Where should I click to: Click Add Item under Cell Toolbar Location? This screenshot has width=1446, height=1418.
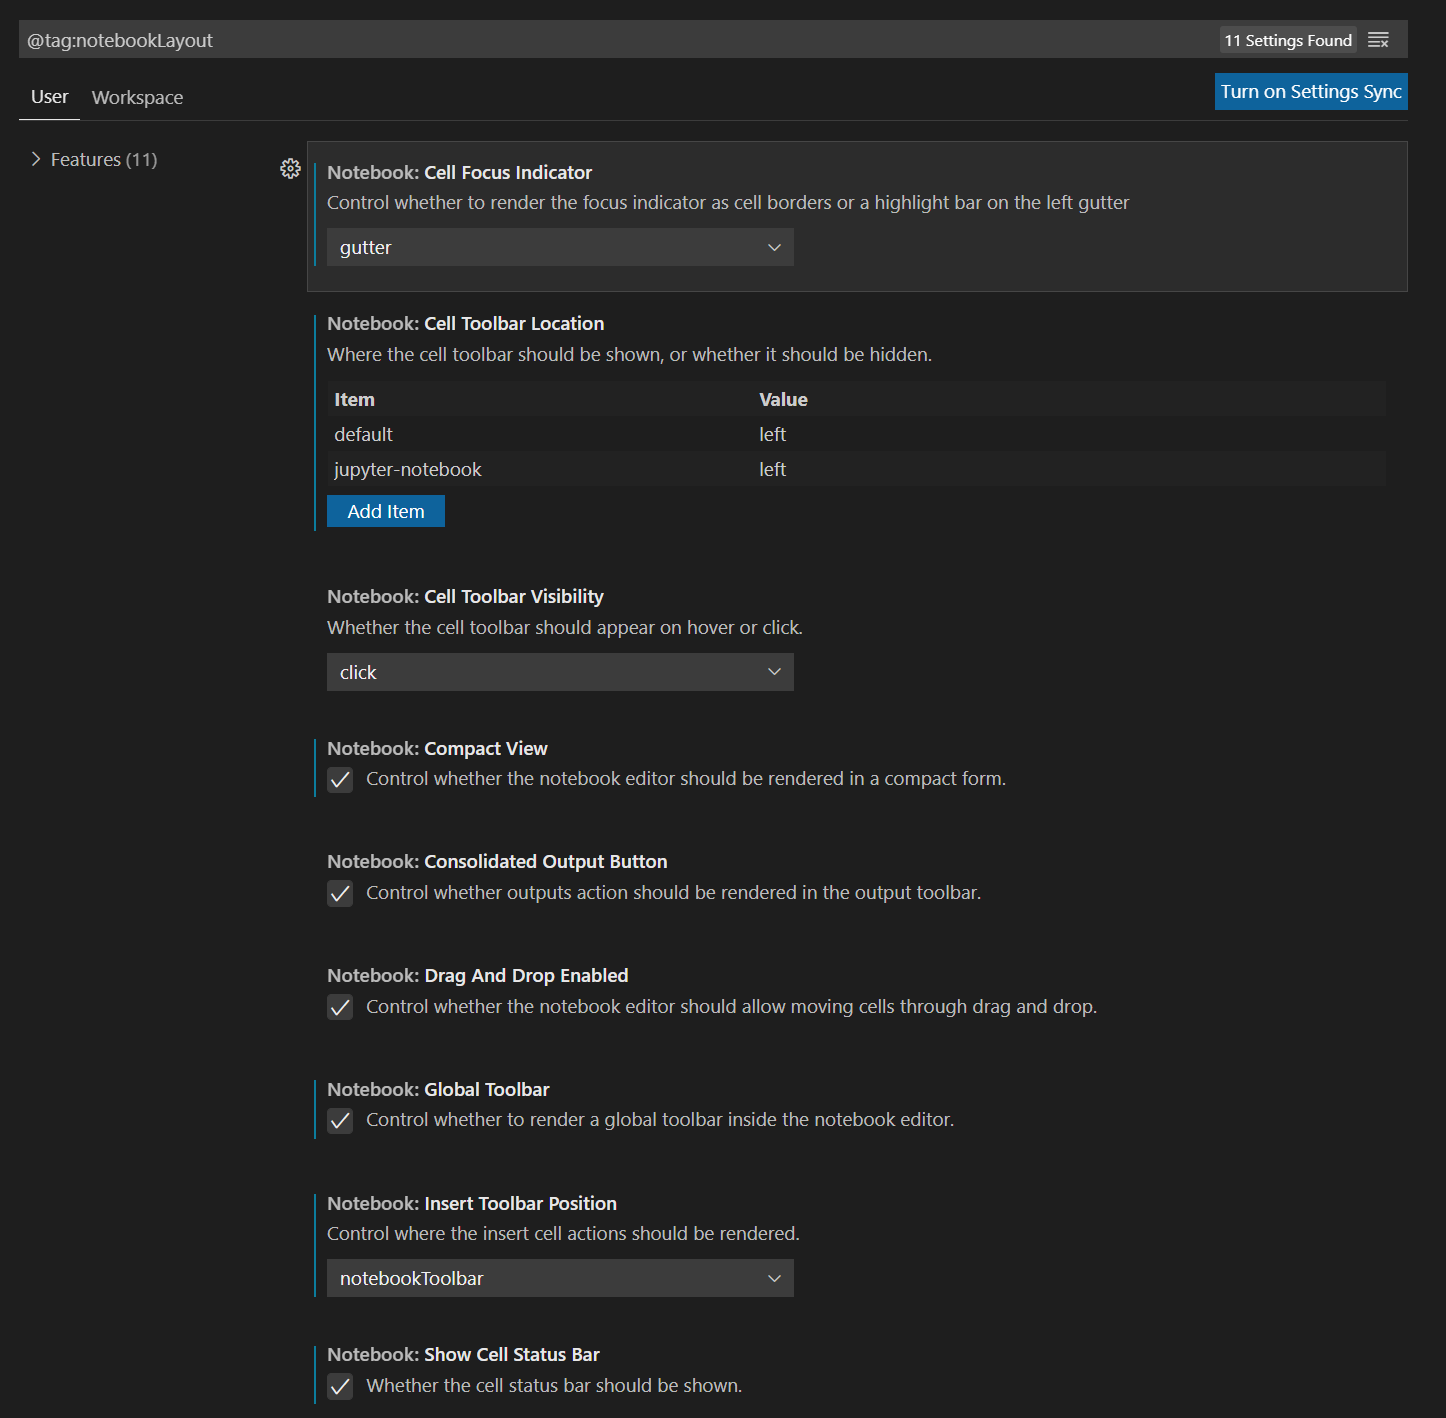click(x=385, y=511)
